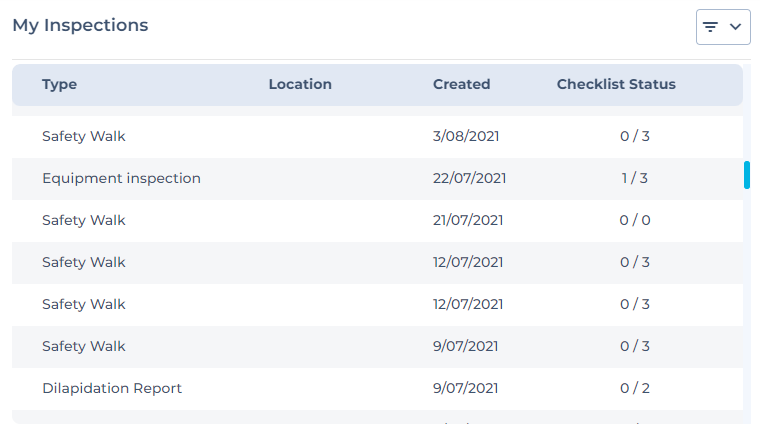Open Safety Walk created 3/08/2021
The image size is (760, 432).
pos(377,137)
